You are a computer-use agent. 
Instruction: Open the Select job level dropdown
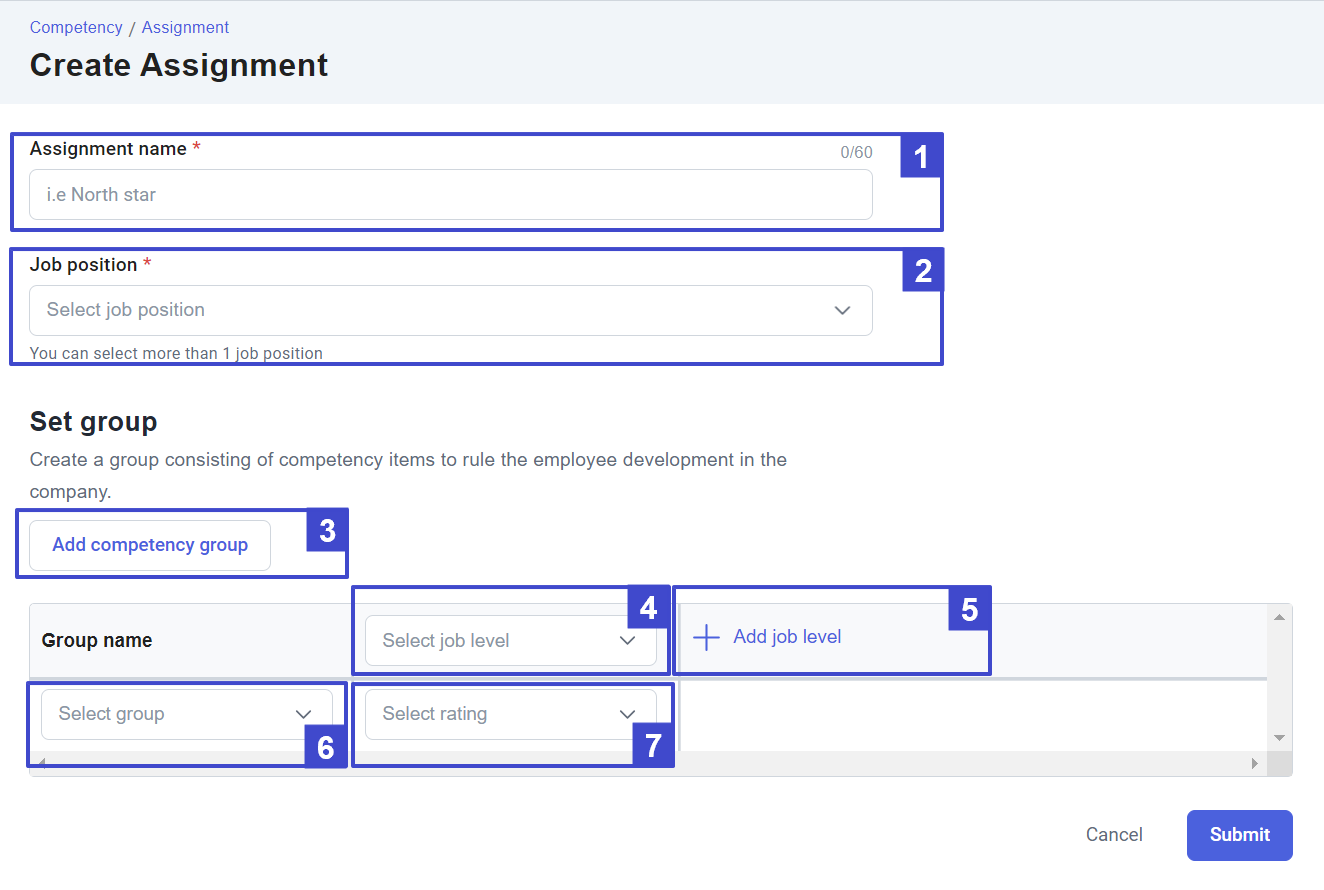tap(511, 640)
